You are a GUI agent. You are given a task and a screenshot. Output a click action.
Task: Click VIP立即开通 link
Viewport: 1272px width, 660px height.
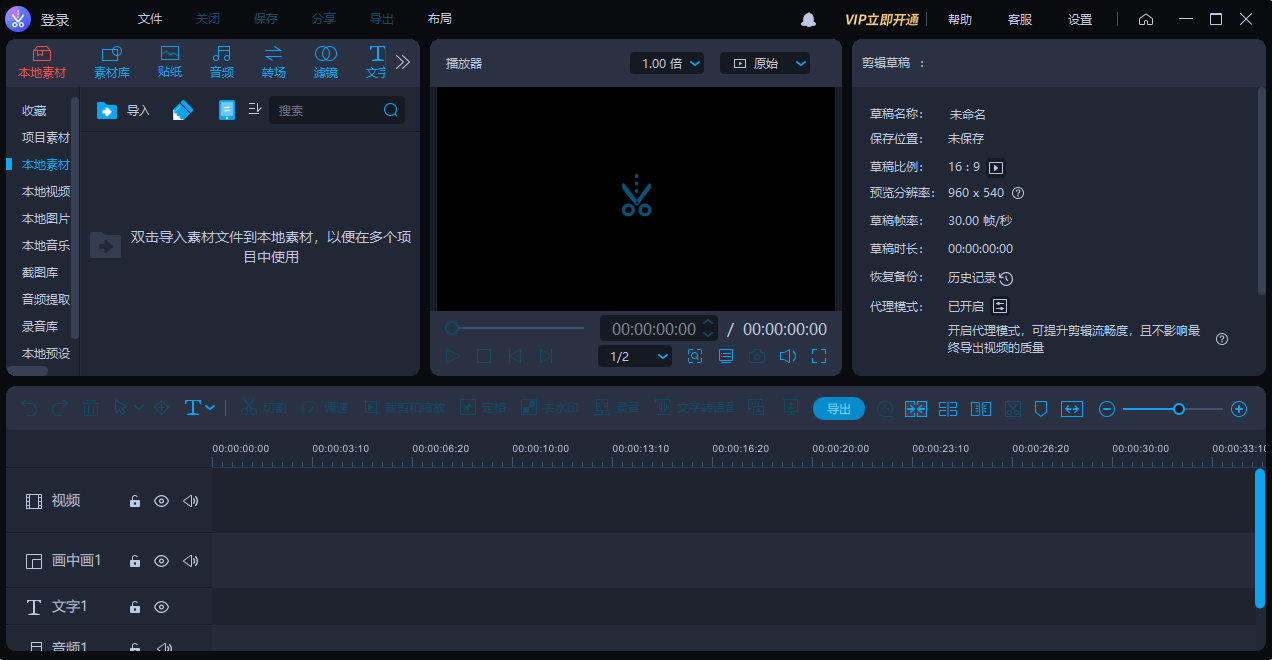pyautogui.click(x=882, y=20)
